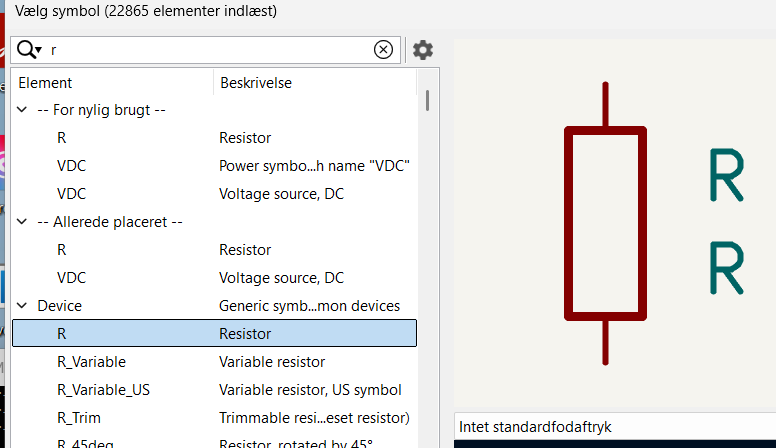
Task: Collapse the 'Allerede placeret' group
Action: [x=22, y=221]
